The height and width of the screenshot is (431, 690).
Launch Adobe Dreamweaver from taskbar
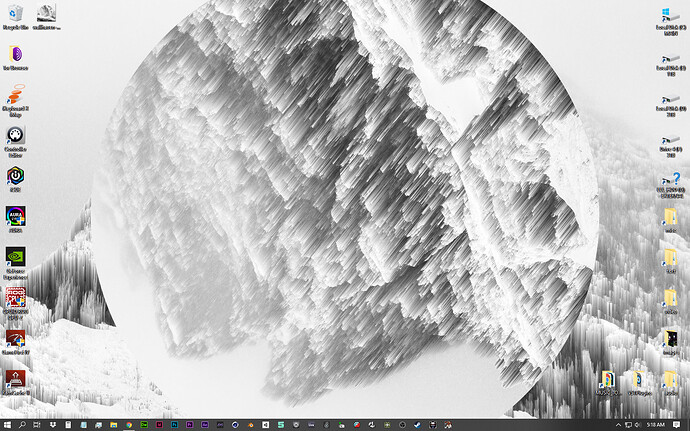[144, 425]
